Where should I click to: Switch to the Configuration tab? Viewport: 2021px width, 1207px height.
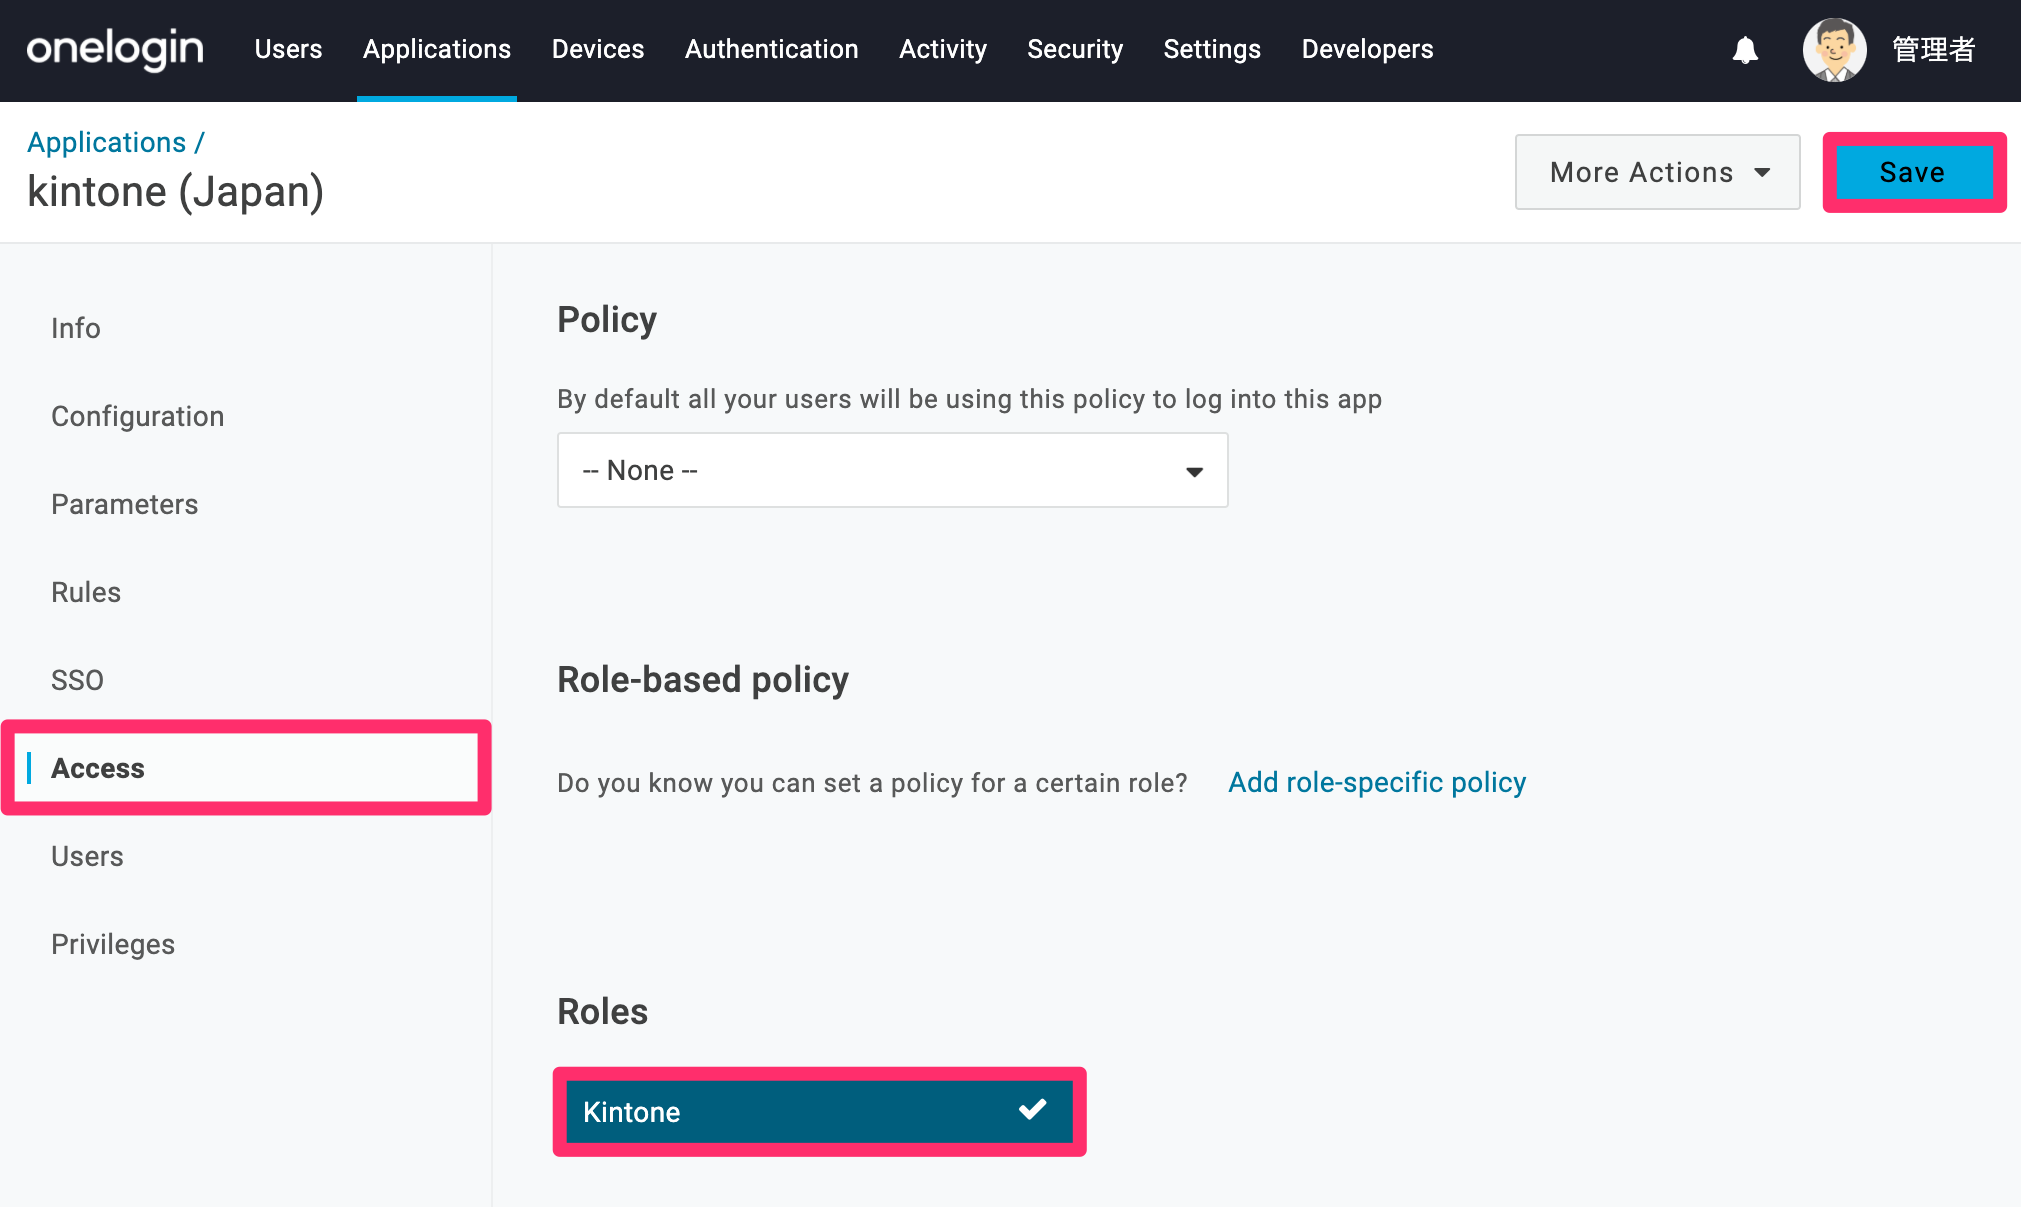coord(138,416)
